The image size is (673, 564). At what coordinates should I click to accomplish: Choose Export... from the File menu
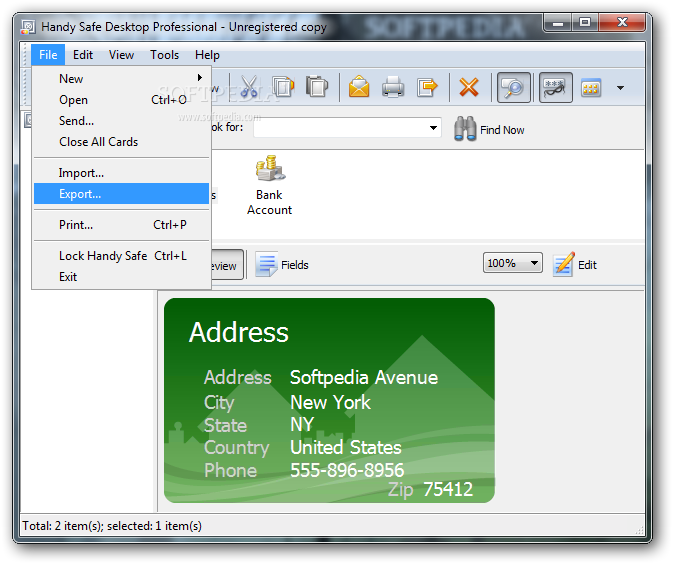[121, 194]
